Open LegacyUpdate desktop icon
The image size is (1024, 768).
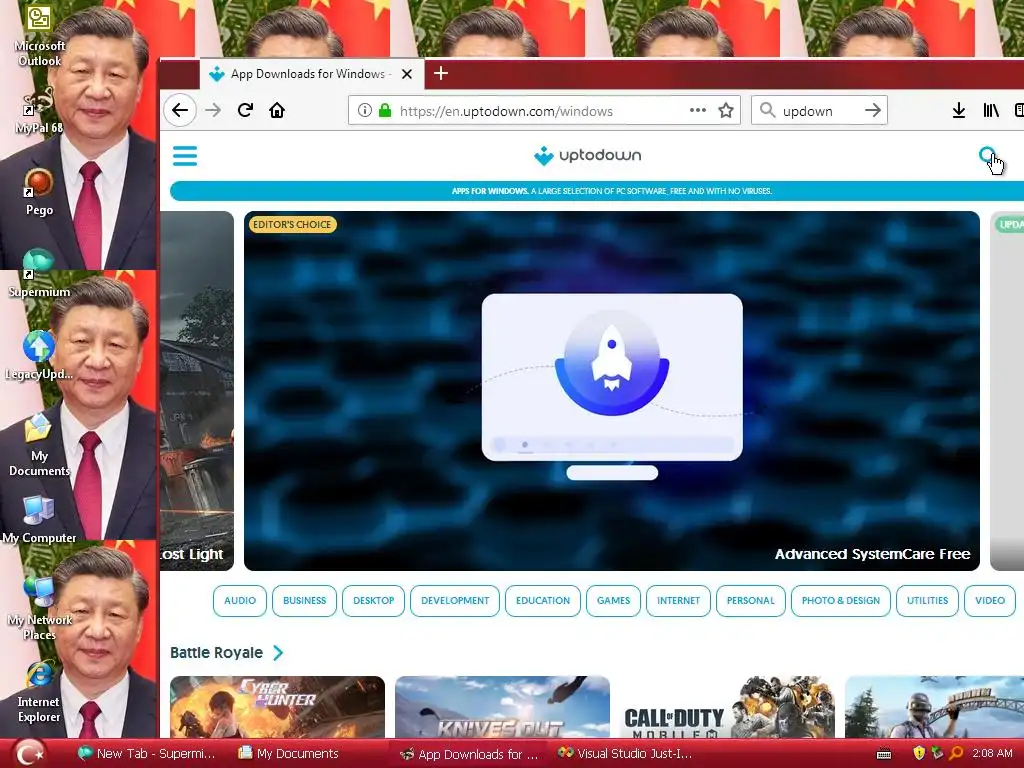(39, 356)
